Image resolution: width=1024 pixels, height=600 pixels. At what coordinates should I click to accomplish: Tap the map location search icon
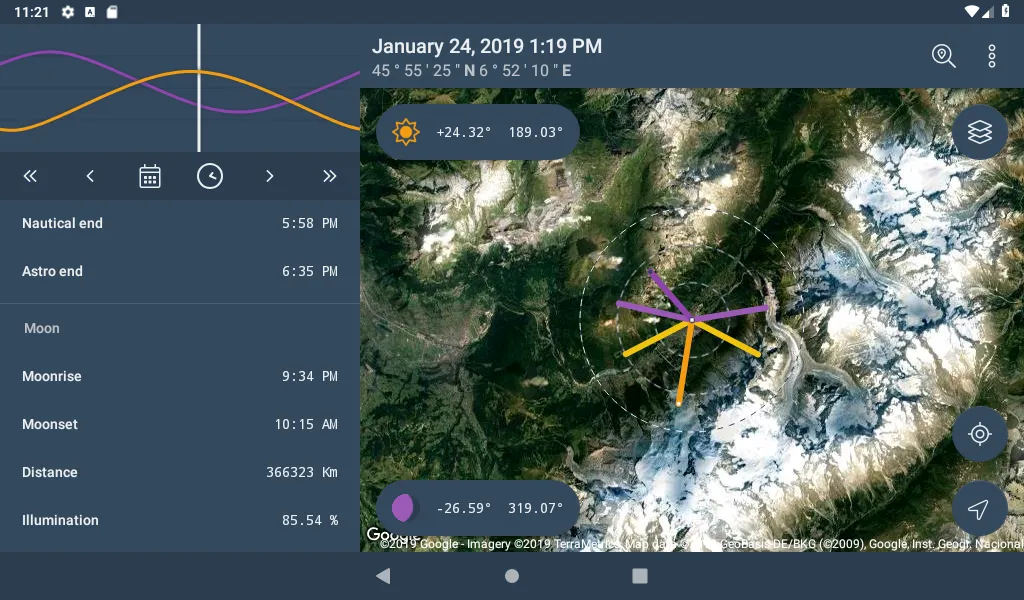pos(943,56)
